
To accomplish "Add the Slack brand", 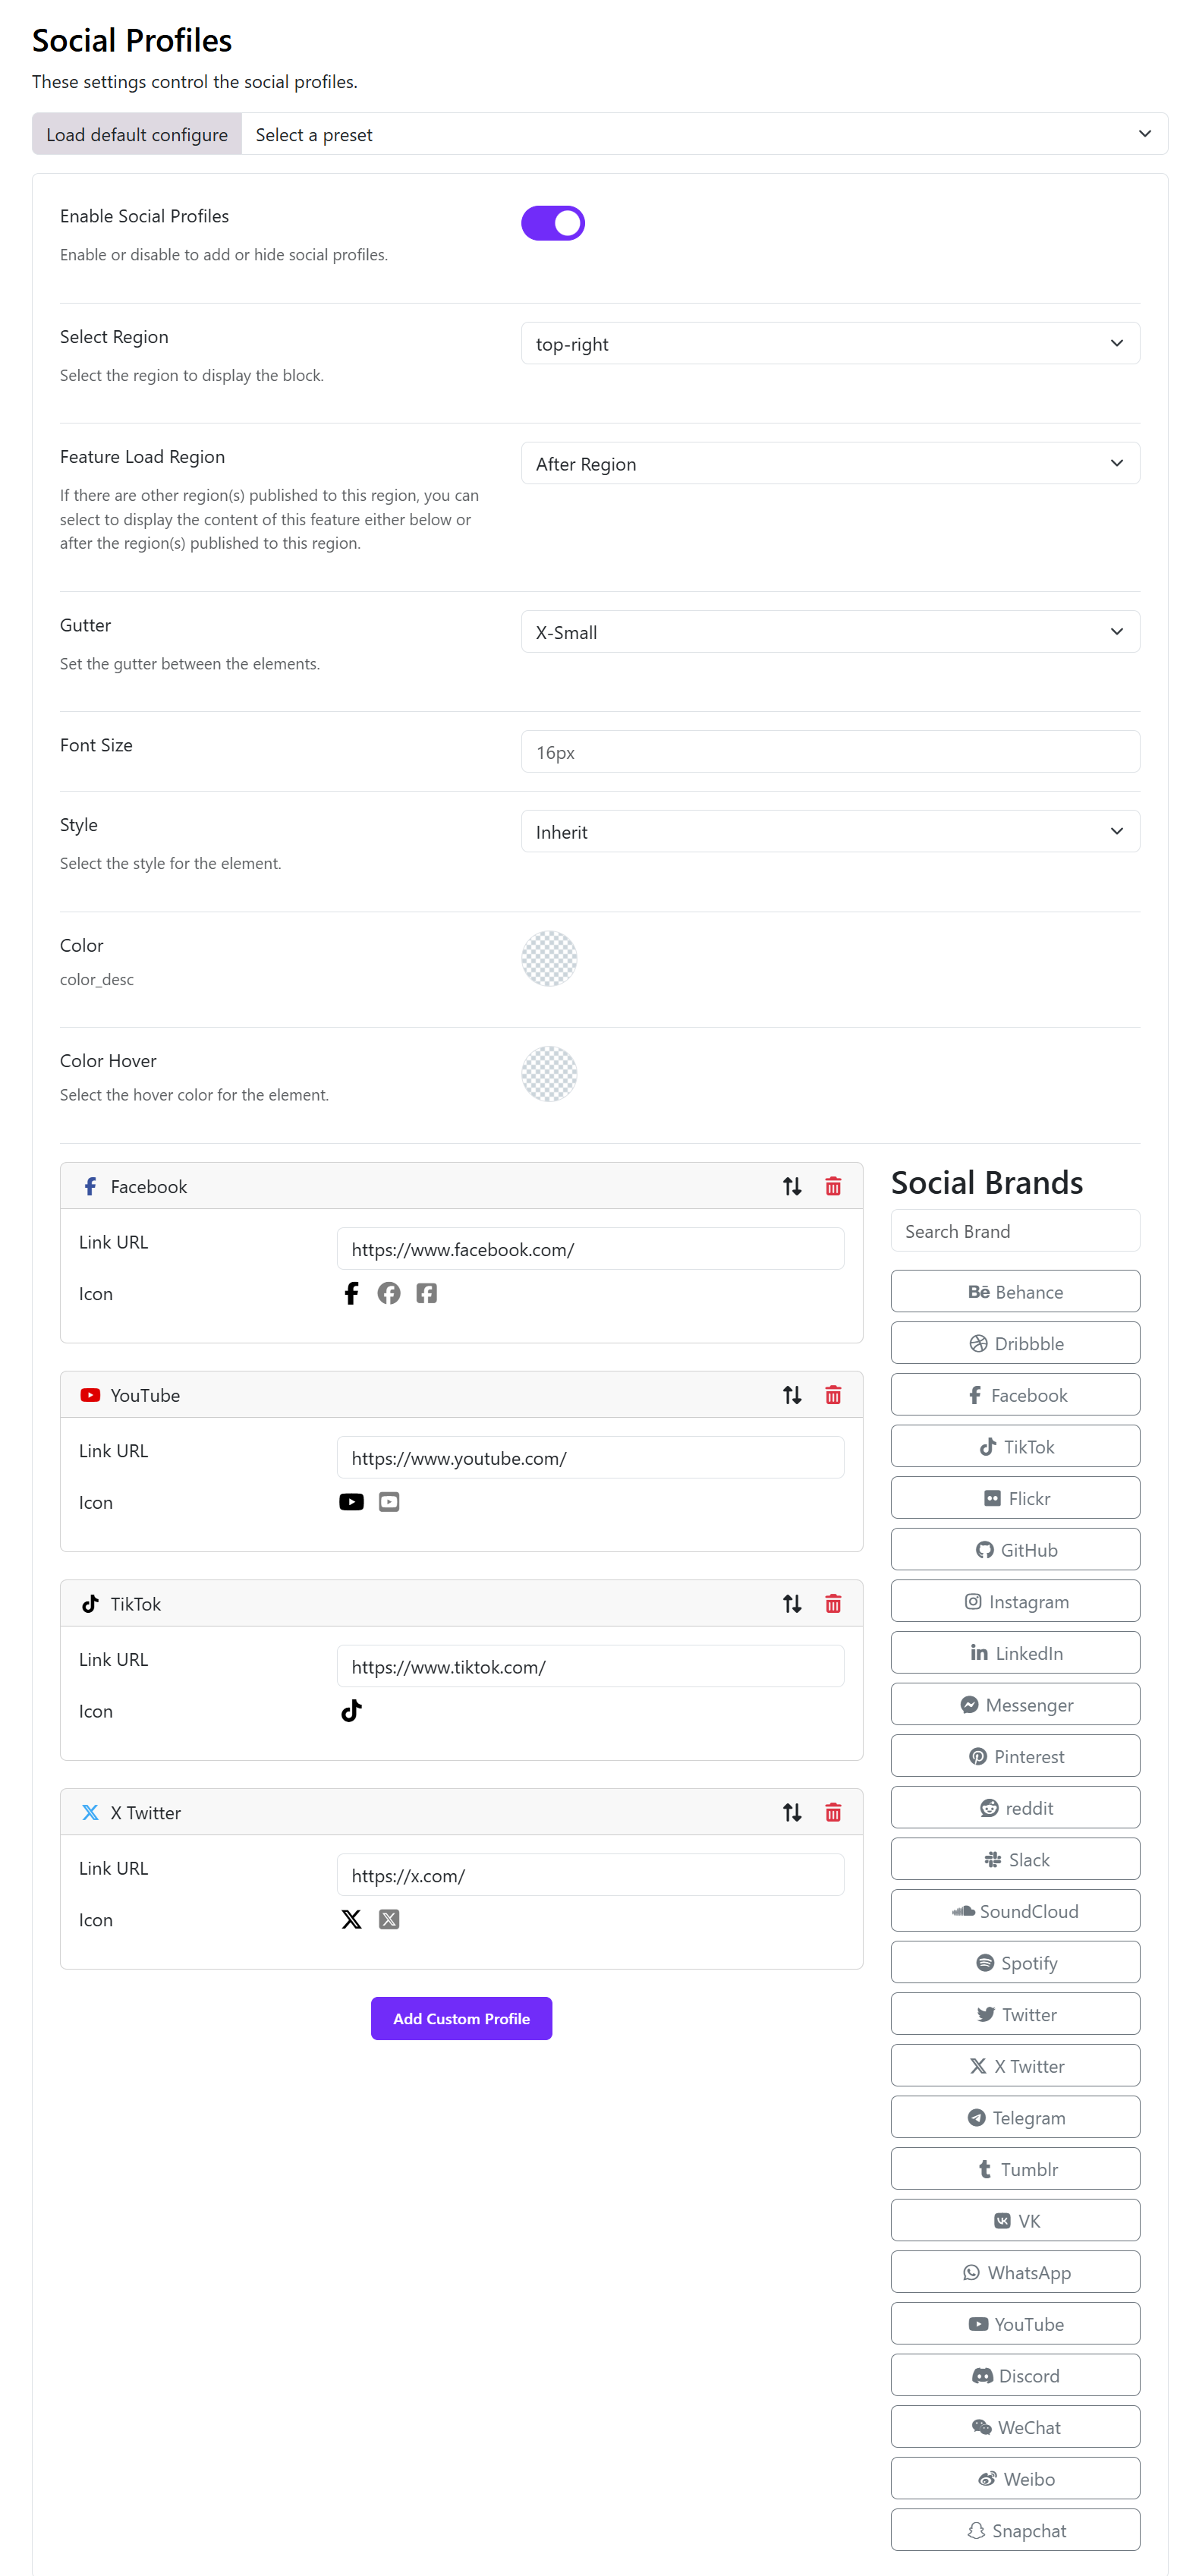I will tap(1015, 1860).
